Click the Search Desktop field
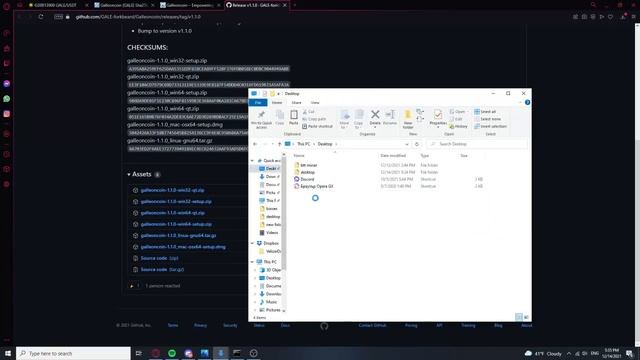Viewport: 640px width, 360px height. 477,144
